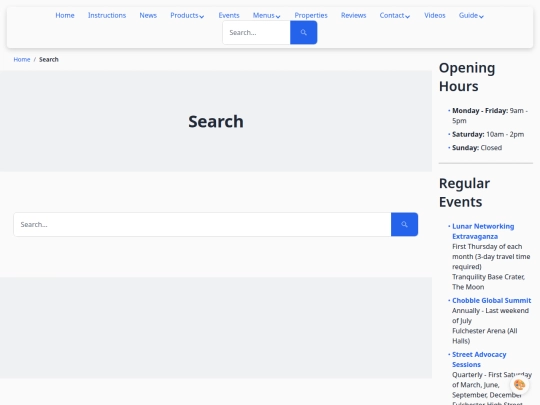Screen dimensions: 540x405
Task: Focus the header search input field
Action: tap(257, 32)
